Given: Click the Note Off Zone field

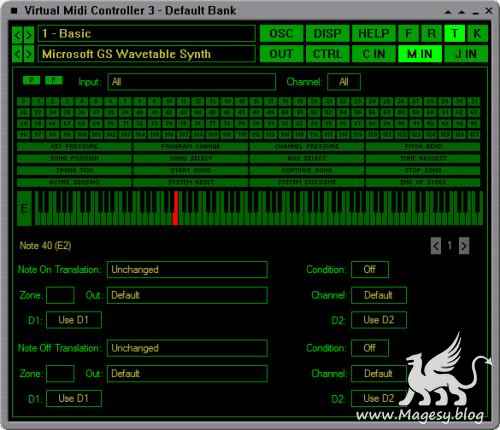Looking at the screenshot, I should tap(60, 374).
